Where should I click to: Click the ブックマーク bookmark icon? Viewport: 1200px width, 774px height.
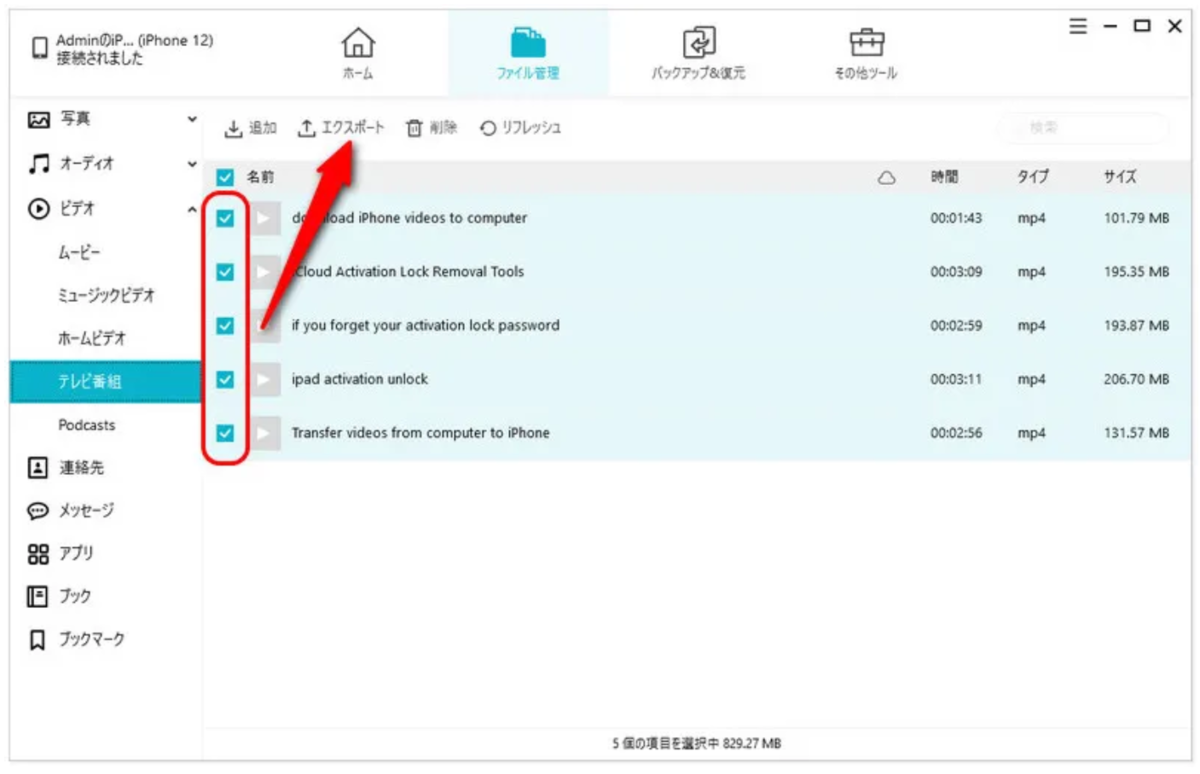[38, 639]
